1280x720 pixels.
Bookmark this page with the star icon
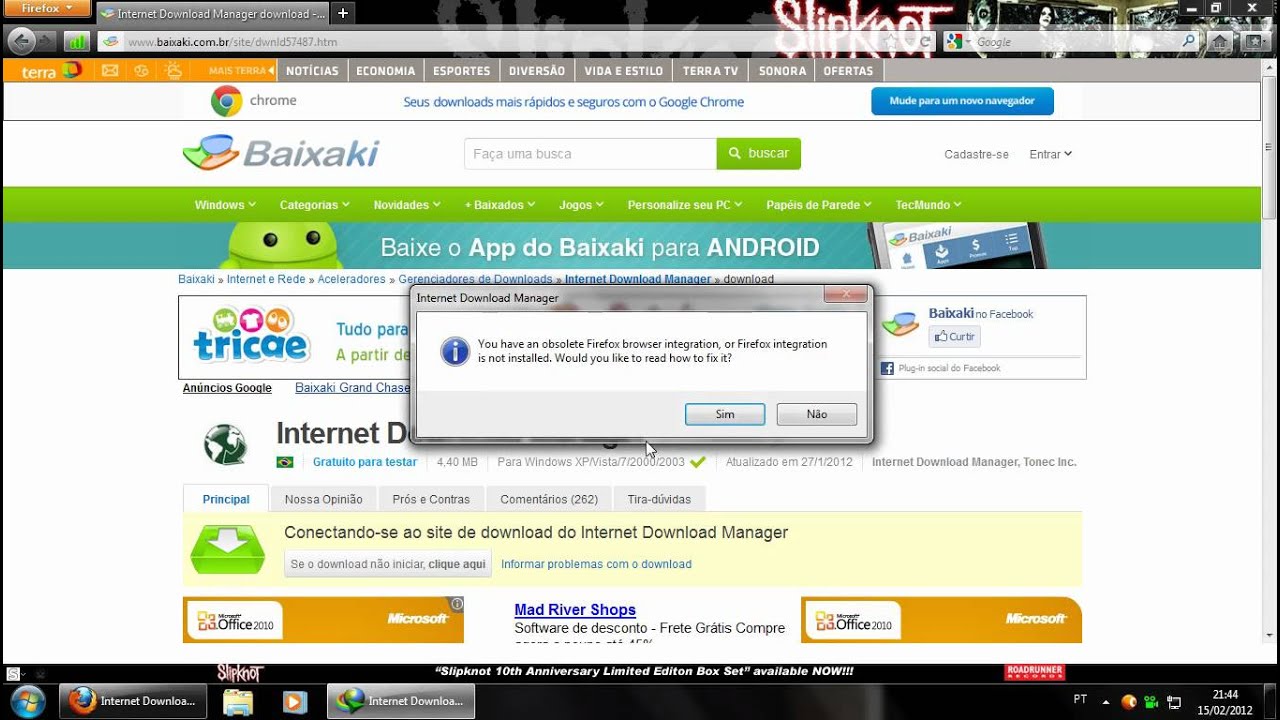tap(890, 42)
